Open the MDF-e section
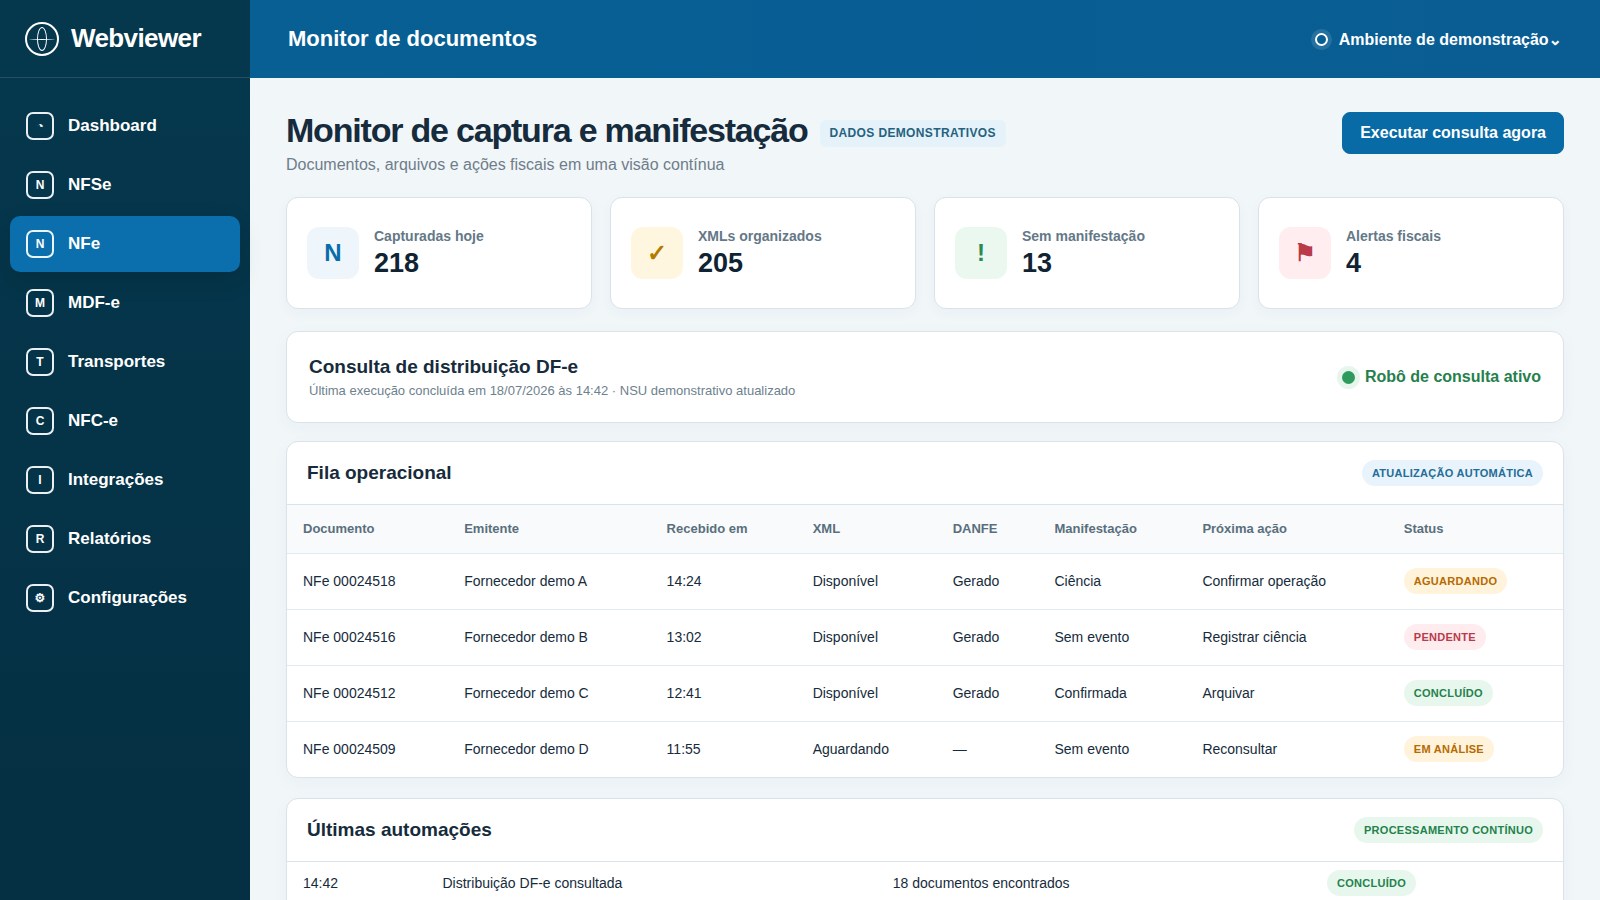Screen dimensions: 1600x900 point(125,303)
